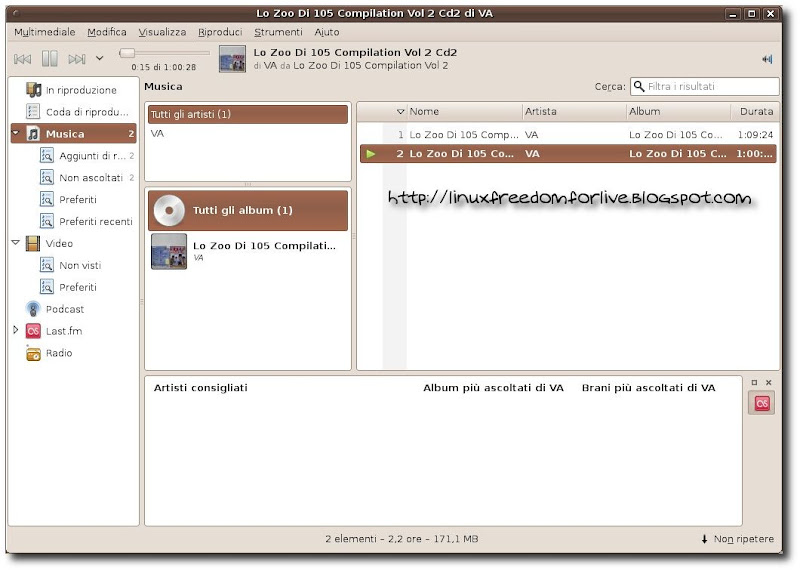Viewport: 800px width, 571px height.
Task: Sort tracks by Artista column
Action: pos(574,112)
